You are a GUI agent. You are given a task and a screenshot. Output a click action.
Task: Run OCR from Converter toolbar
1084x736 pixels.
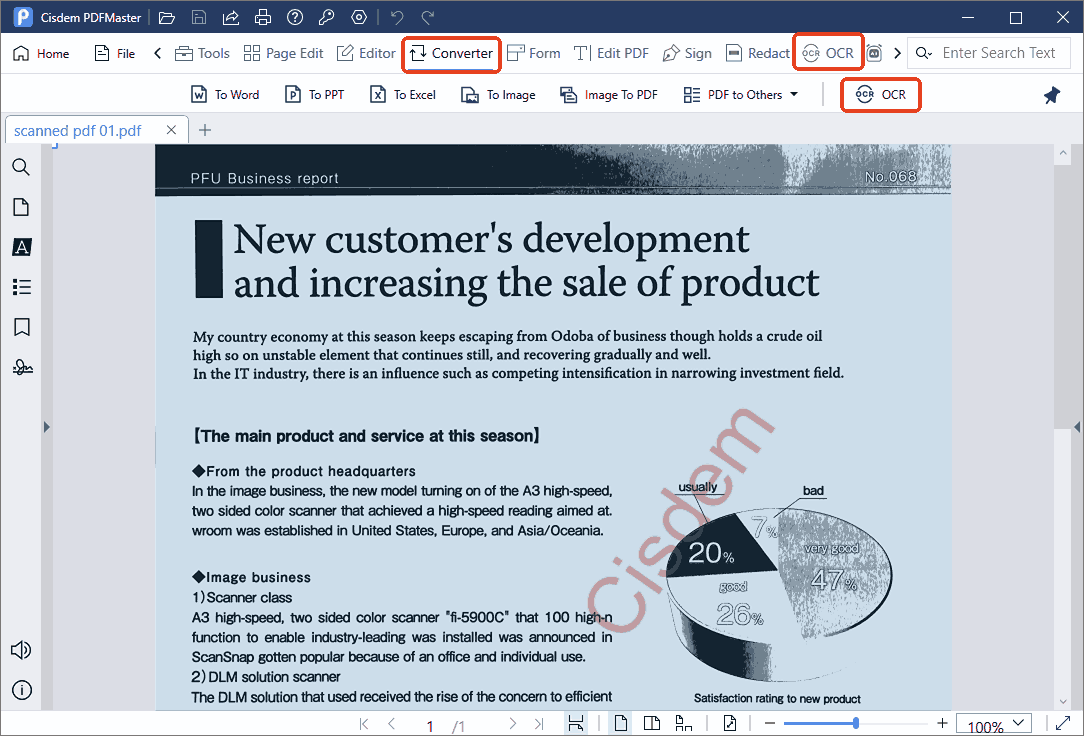881,95
